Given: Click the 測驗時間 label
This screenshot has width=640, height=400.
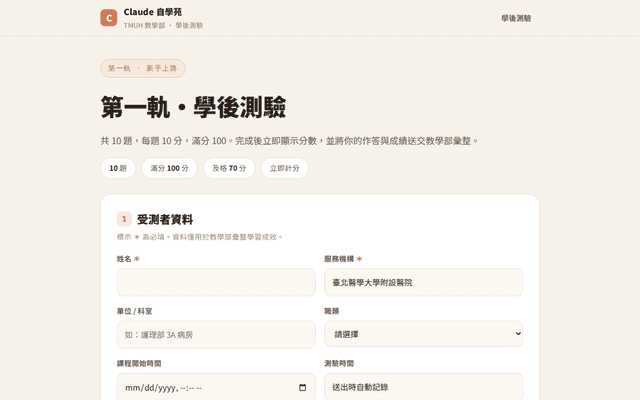Looking at the screenshot, I should pos(339,363).
